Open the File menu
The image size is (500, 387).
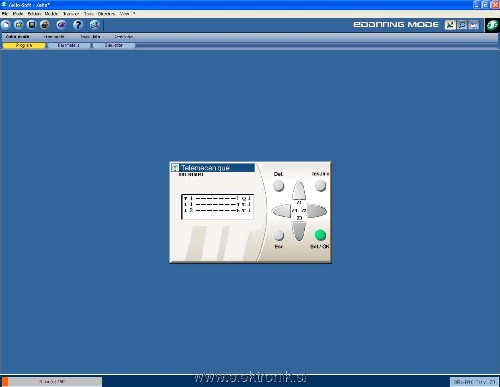(x=5, y=14)
